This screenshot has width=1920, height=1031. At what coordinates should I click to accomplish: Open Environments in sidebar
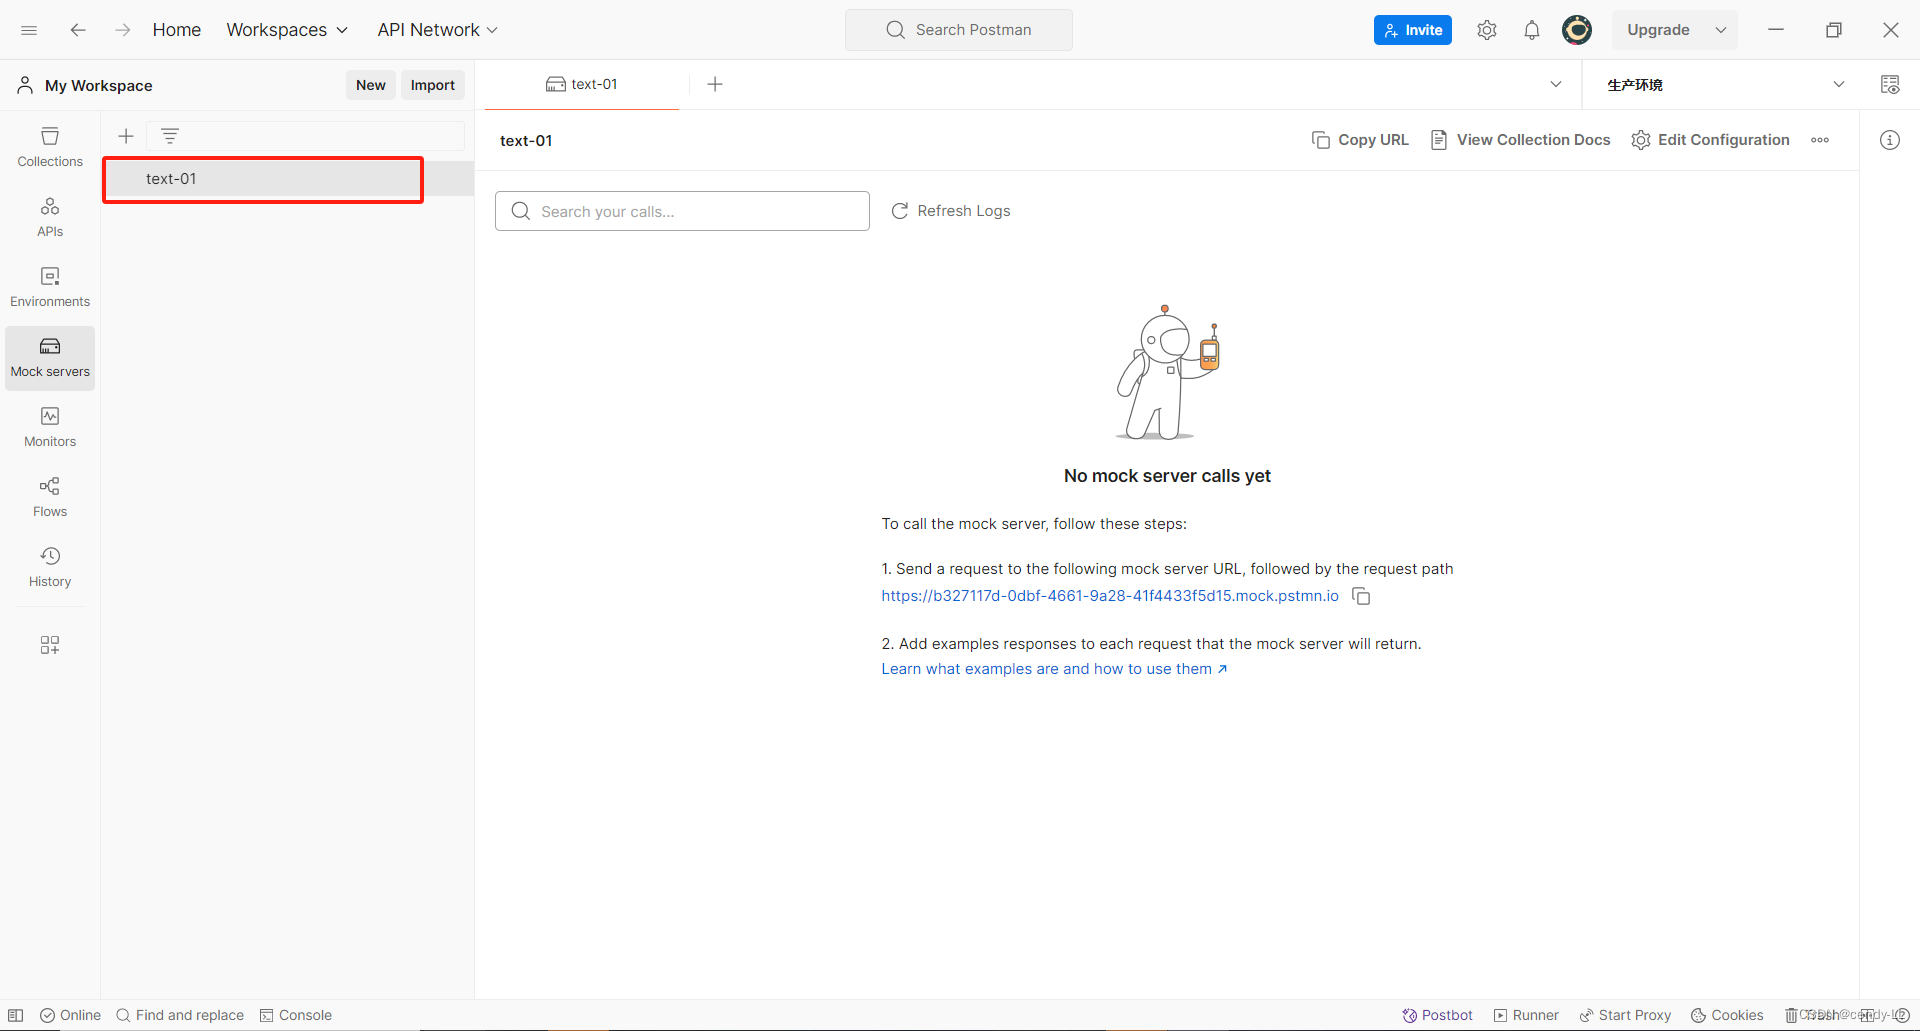50,287
